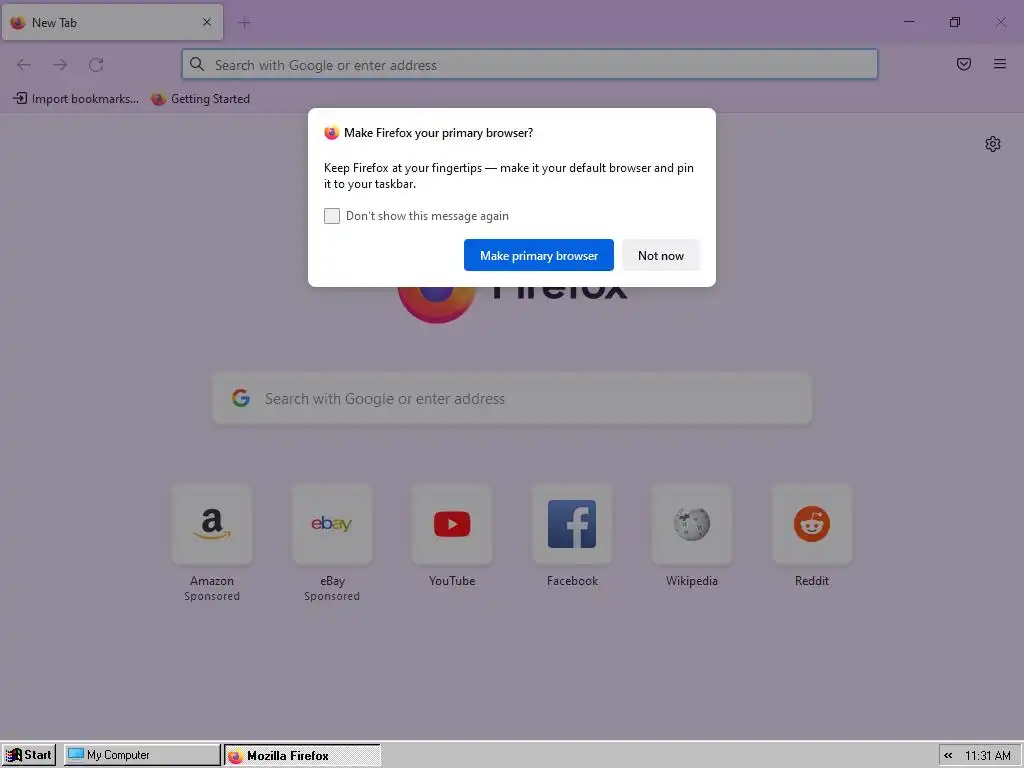Open new tab personalize gear icon
Viewport: 1024px width, 768px height.
pos(993,144)
